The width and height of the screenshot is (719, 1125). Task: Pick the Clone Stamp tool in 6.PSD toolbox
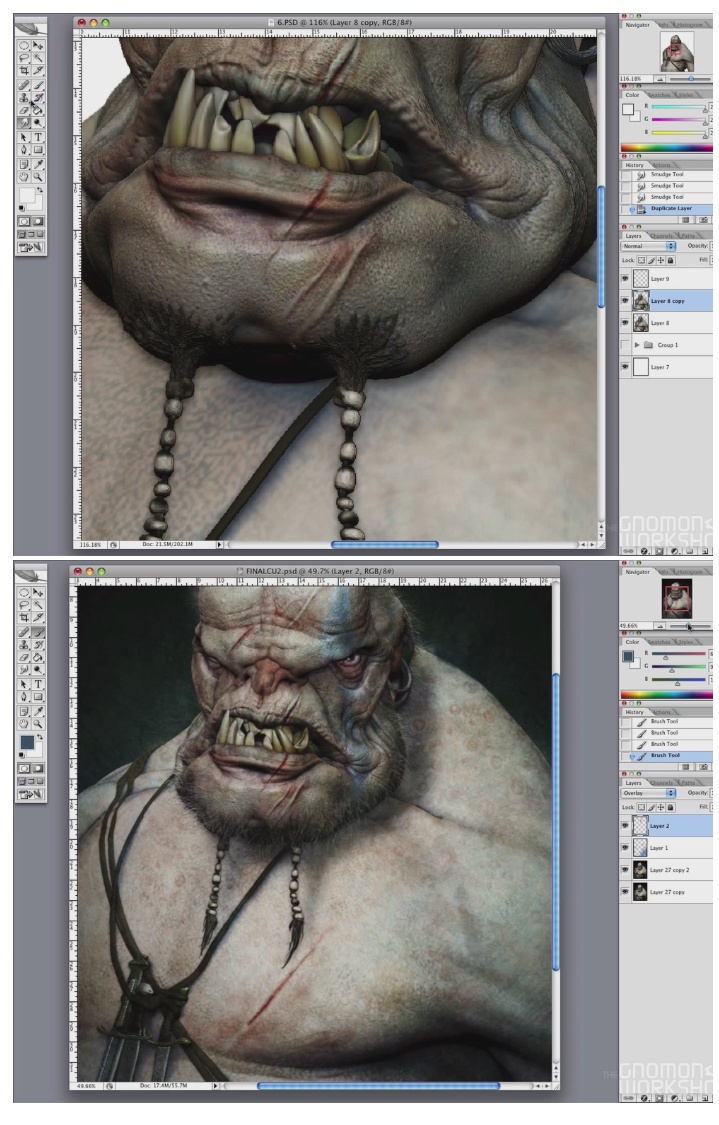pos(25,98)
